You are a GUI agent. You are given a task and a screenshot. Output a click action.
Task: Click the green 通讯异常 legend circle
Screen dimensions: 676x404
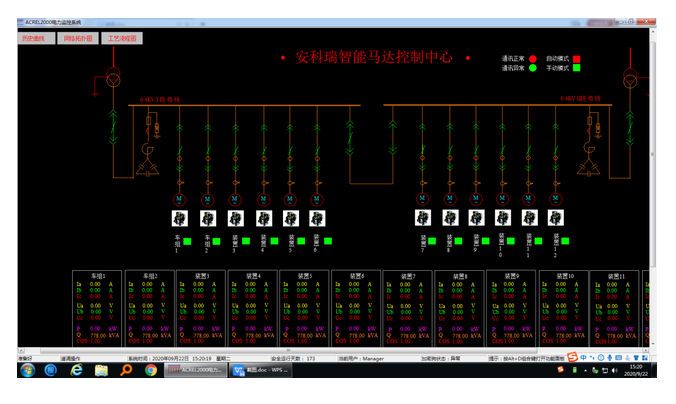tap(533, 68)
